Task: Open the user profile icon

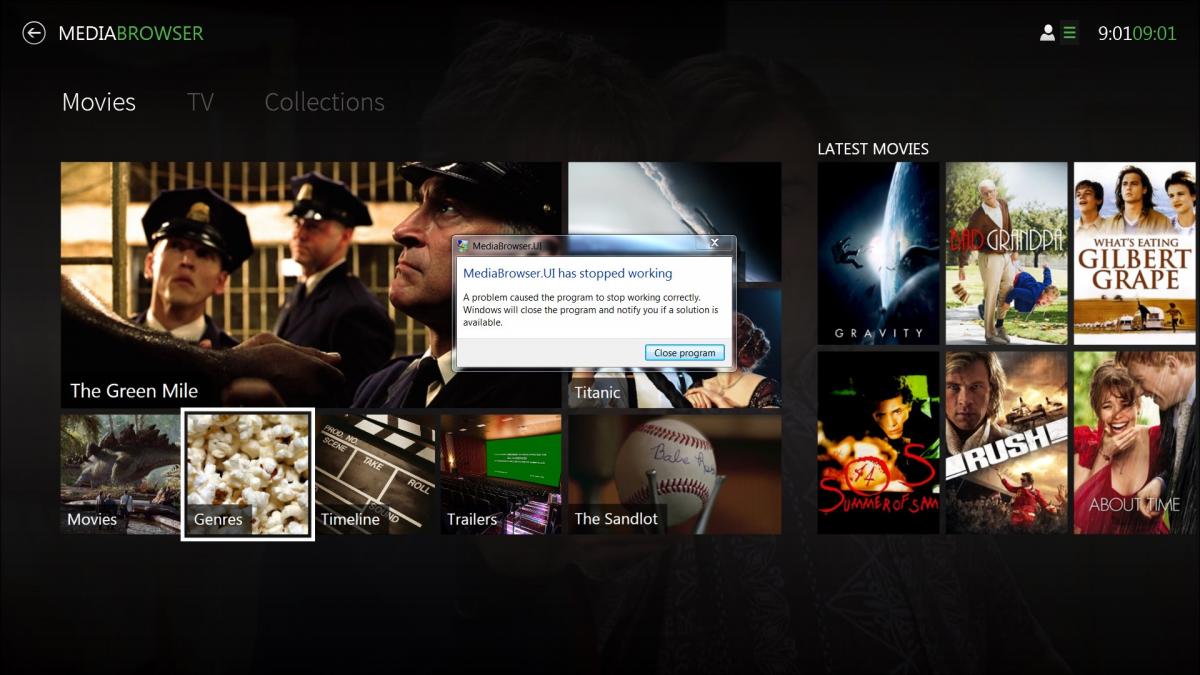Action: pos(1047,33)
